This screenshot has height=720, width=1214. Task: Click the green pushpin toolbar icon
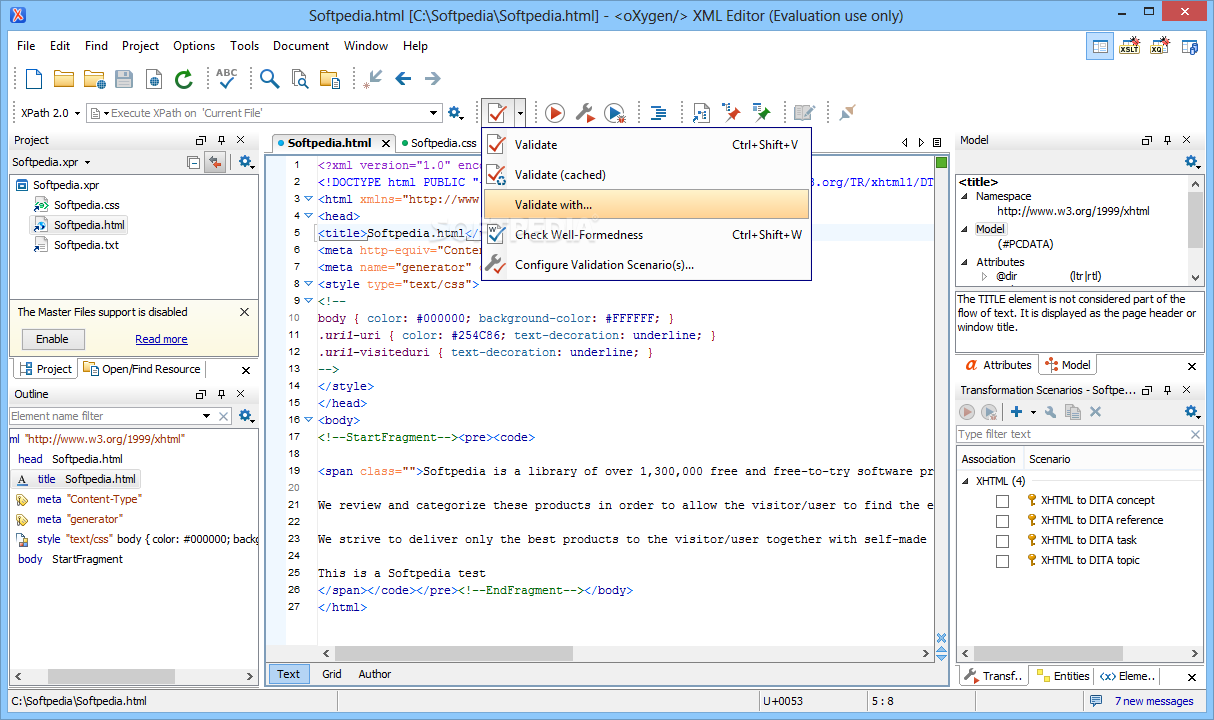pyautogui.click(x=762, y=113)
